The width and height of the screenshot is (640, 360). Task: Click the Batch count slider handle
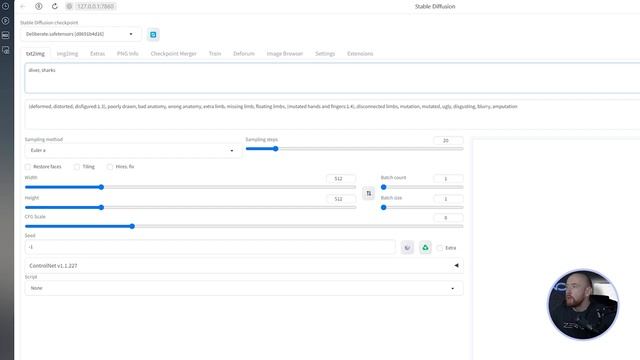point(384,187)
